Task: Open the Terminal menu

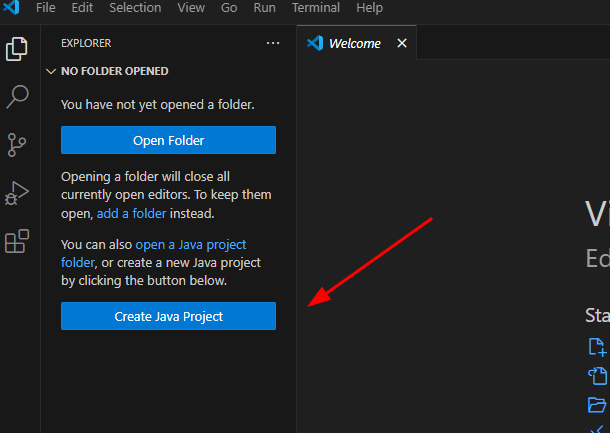Action: click(316, 7)
